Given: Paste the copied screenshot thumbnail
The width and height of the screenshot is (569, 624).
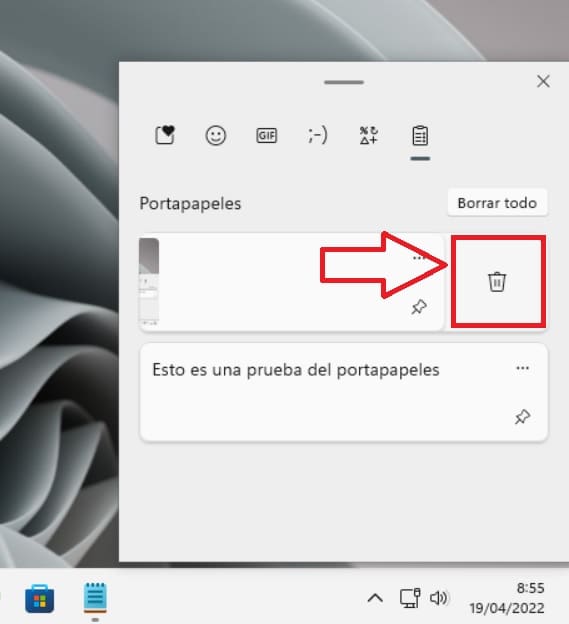Looking at the screenshot, I should click(149, 281).
